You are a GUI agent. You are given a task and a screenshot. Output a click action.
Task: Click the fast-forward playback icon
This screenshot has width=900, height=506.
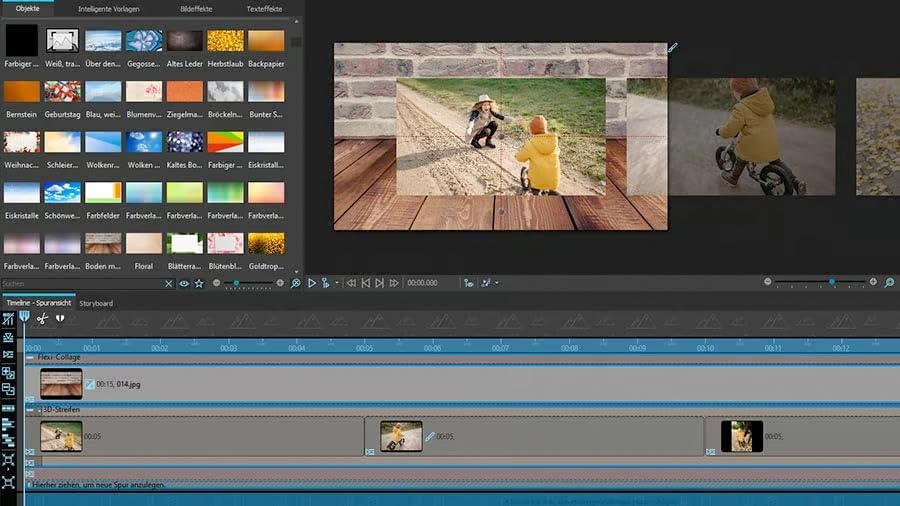[x=393, y=284]
